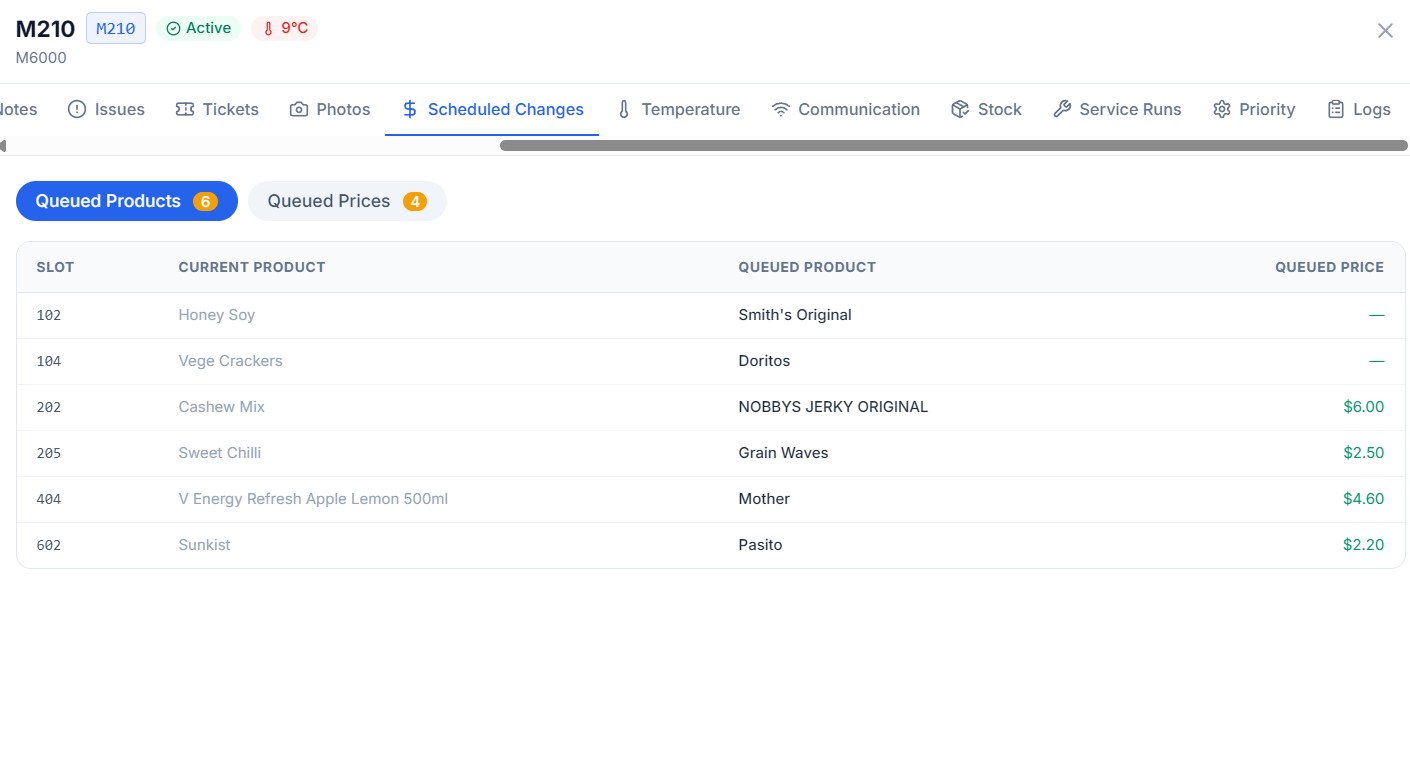
Task: Click queued product Smith's Original
Action: point(795,315)
